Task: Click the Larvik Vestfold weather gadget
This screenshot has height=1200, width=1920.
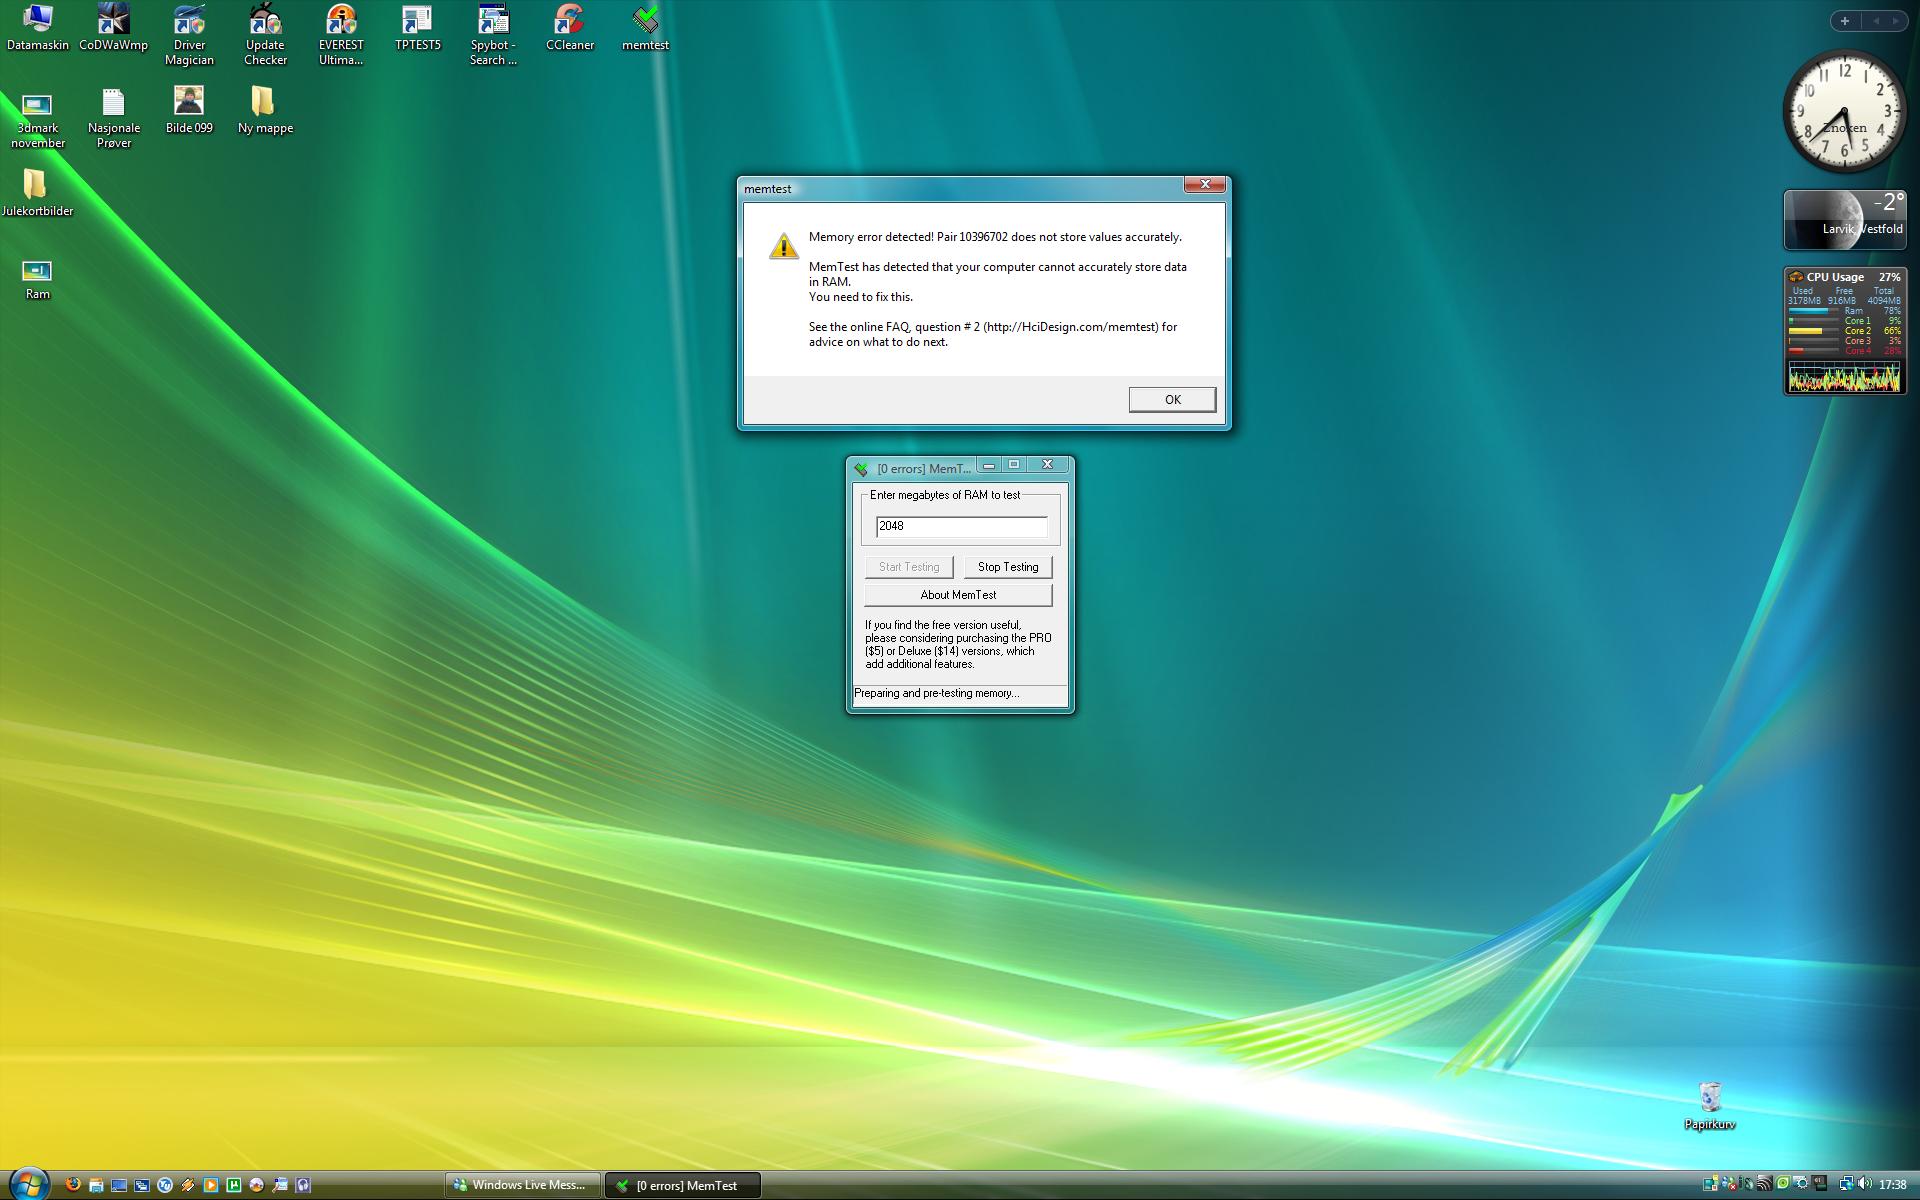Action: click(x=1845, y=219)
